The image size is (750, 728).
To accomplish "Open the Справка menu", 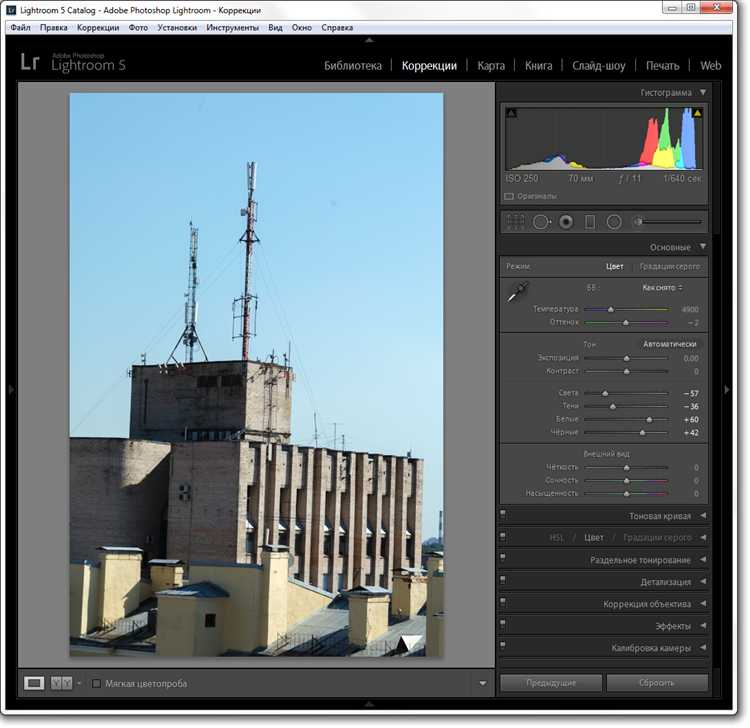I will pos(337,27).
